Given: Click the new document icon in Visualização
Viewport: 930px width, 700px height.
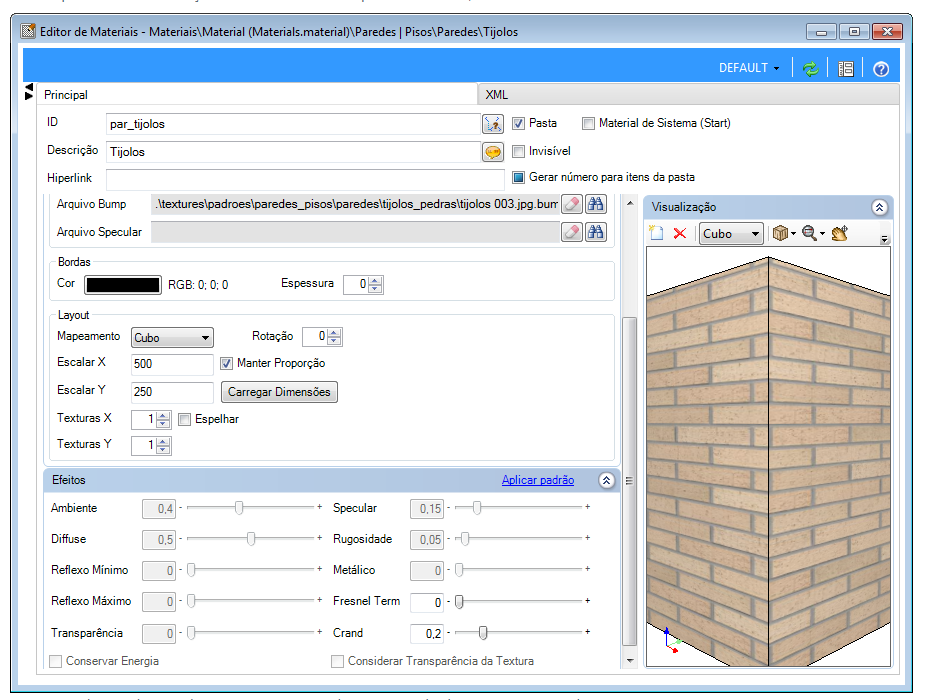Looking at the screenshot, I should (657, 233).
